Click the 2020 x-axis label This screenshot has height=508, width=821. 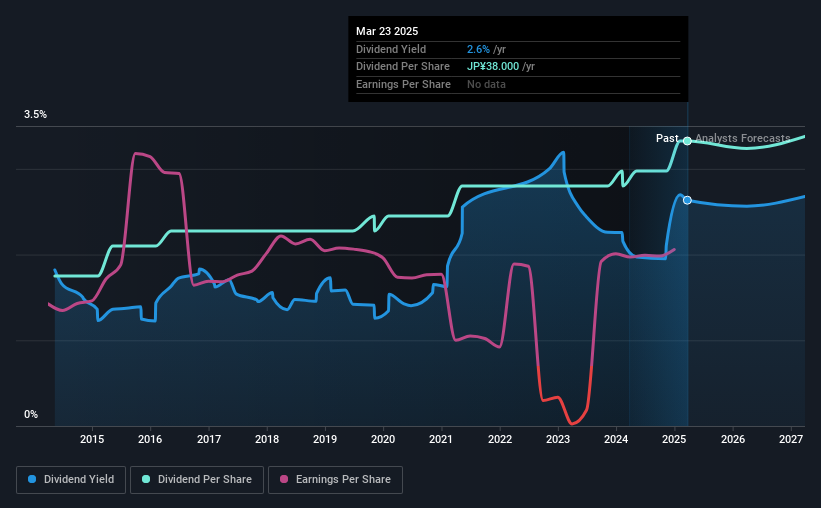383,439
